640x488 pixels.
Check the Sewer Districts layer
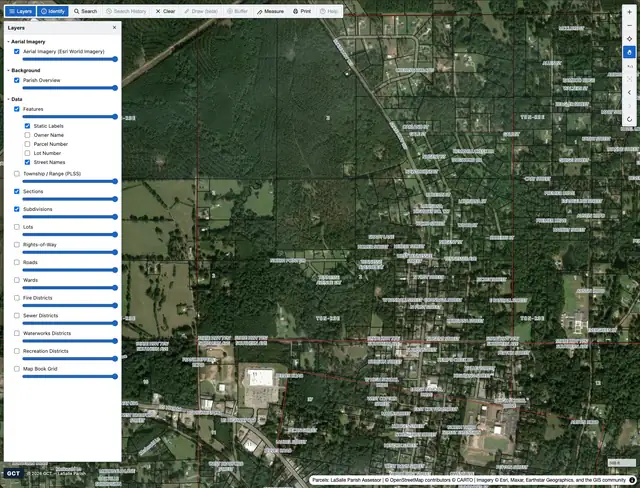click(17, 316)
